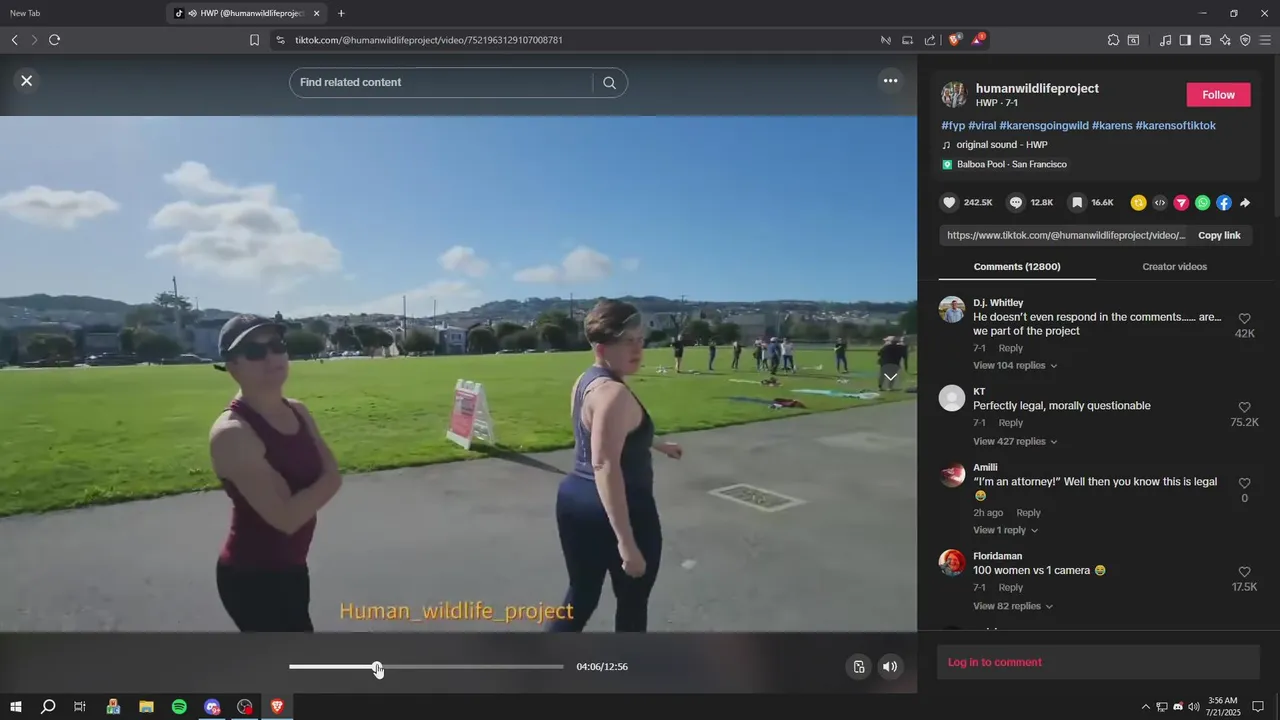This screenshot has height=720, width=1280.
Task: Go back in browser history
Action: point(14,40)
